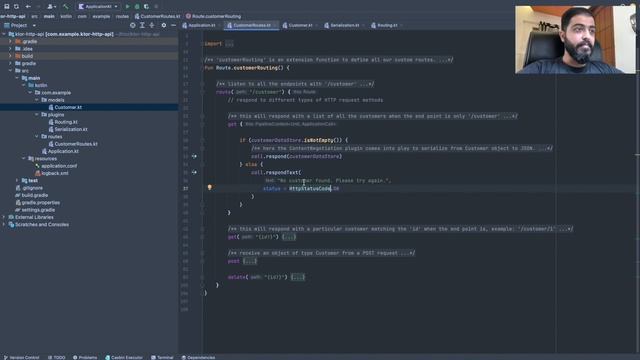Expand the .idea folder in project tree
The height and width of the screenshot is (360, 640).
coord(11,49)
